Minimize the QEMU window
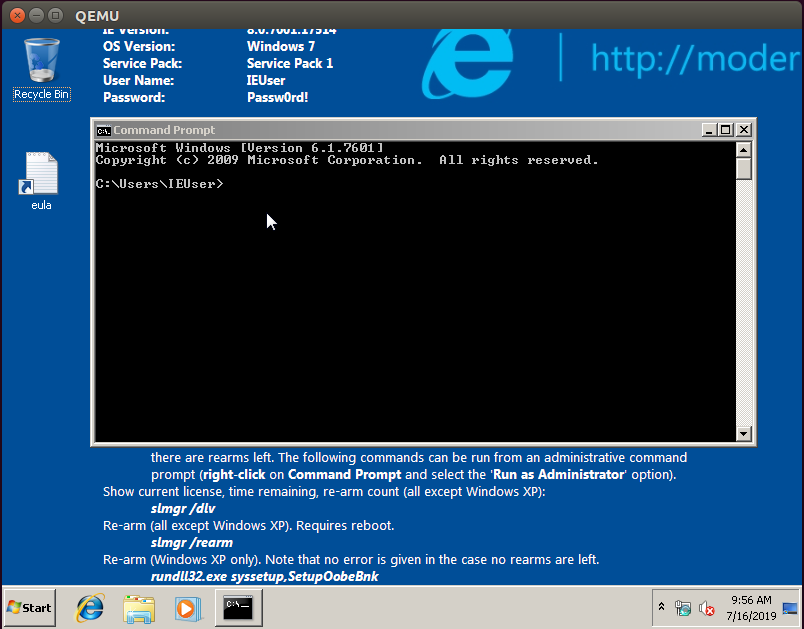 [36, 15]
